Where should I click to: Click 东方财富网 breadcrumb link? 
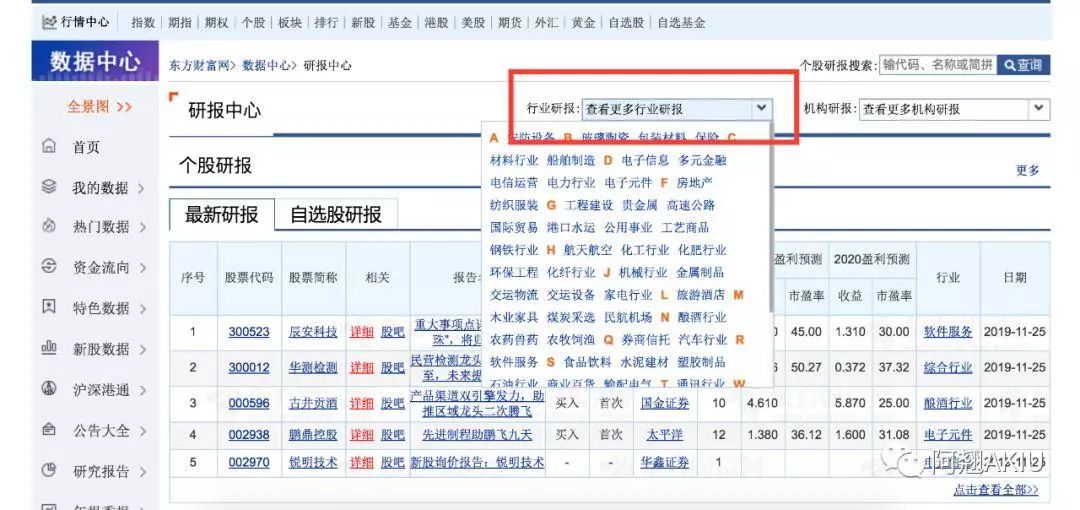tap(199, 65)
